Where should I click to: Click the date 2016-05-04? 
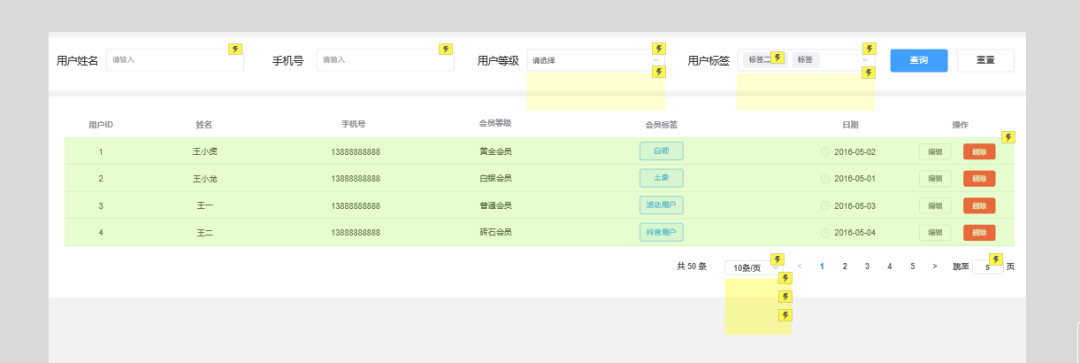tap(855, 233)
